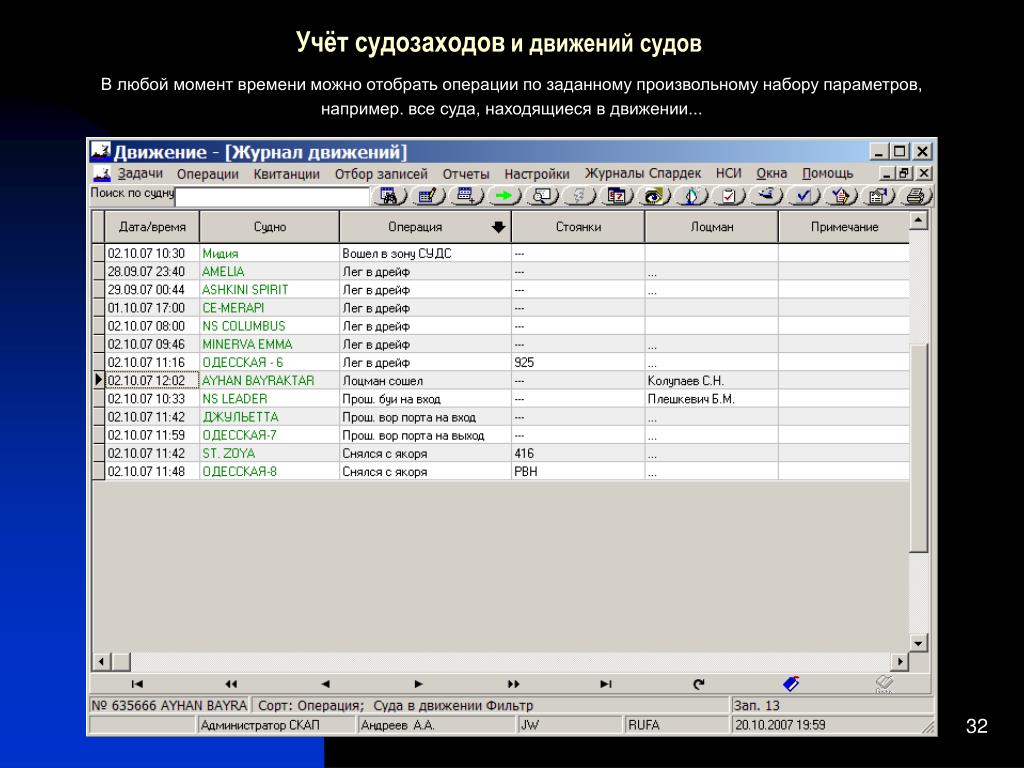
Task: Click the ship toolbar icon
Action: coord(766,195)
